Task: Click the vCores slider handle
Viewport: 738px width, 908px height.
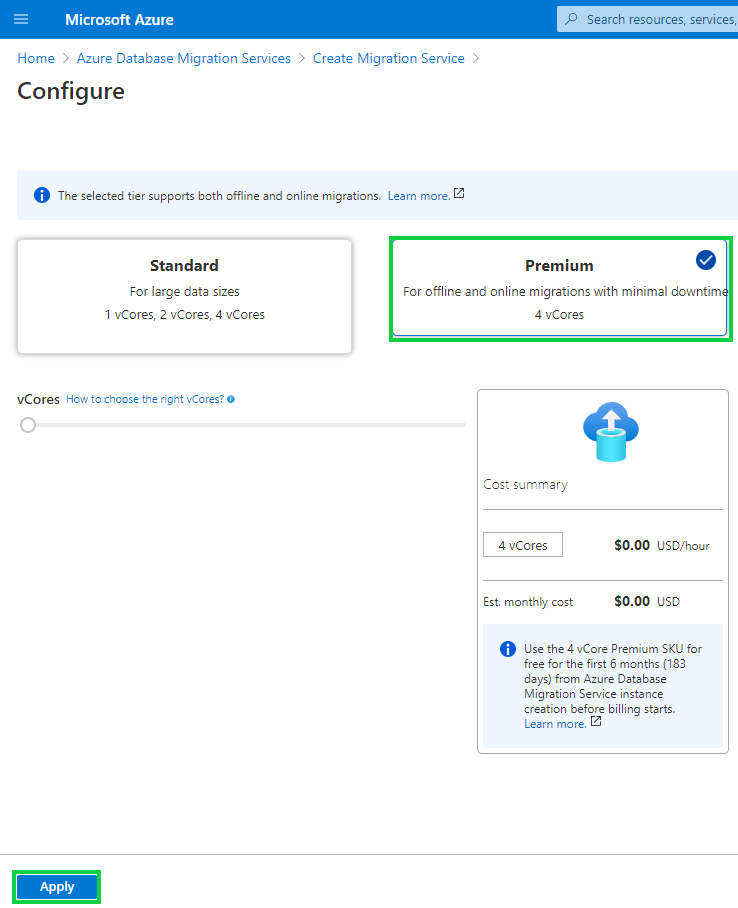Action: 28,425
